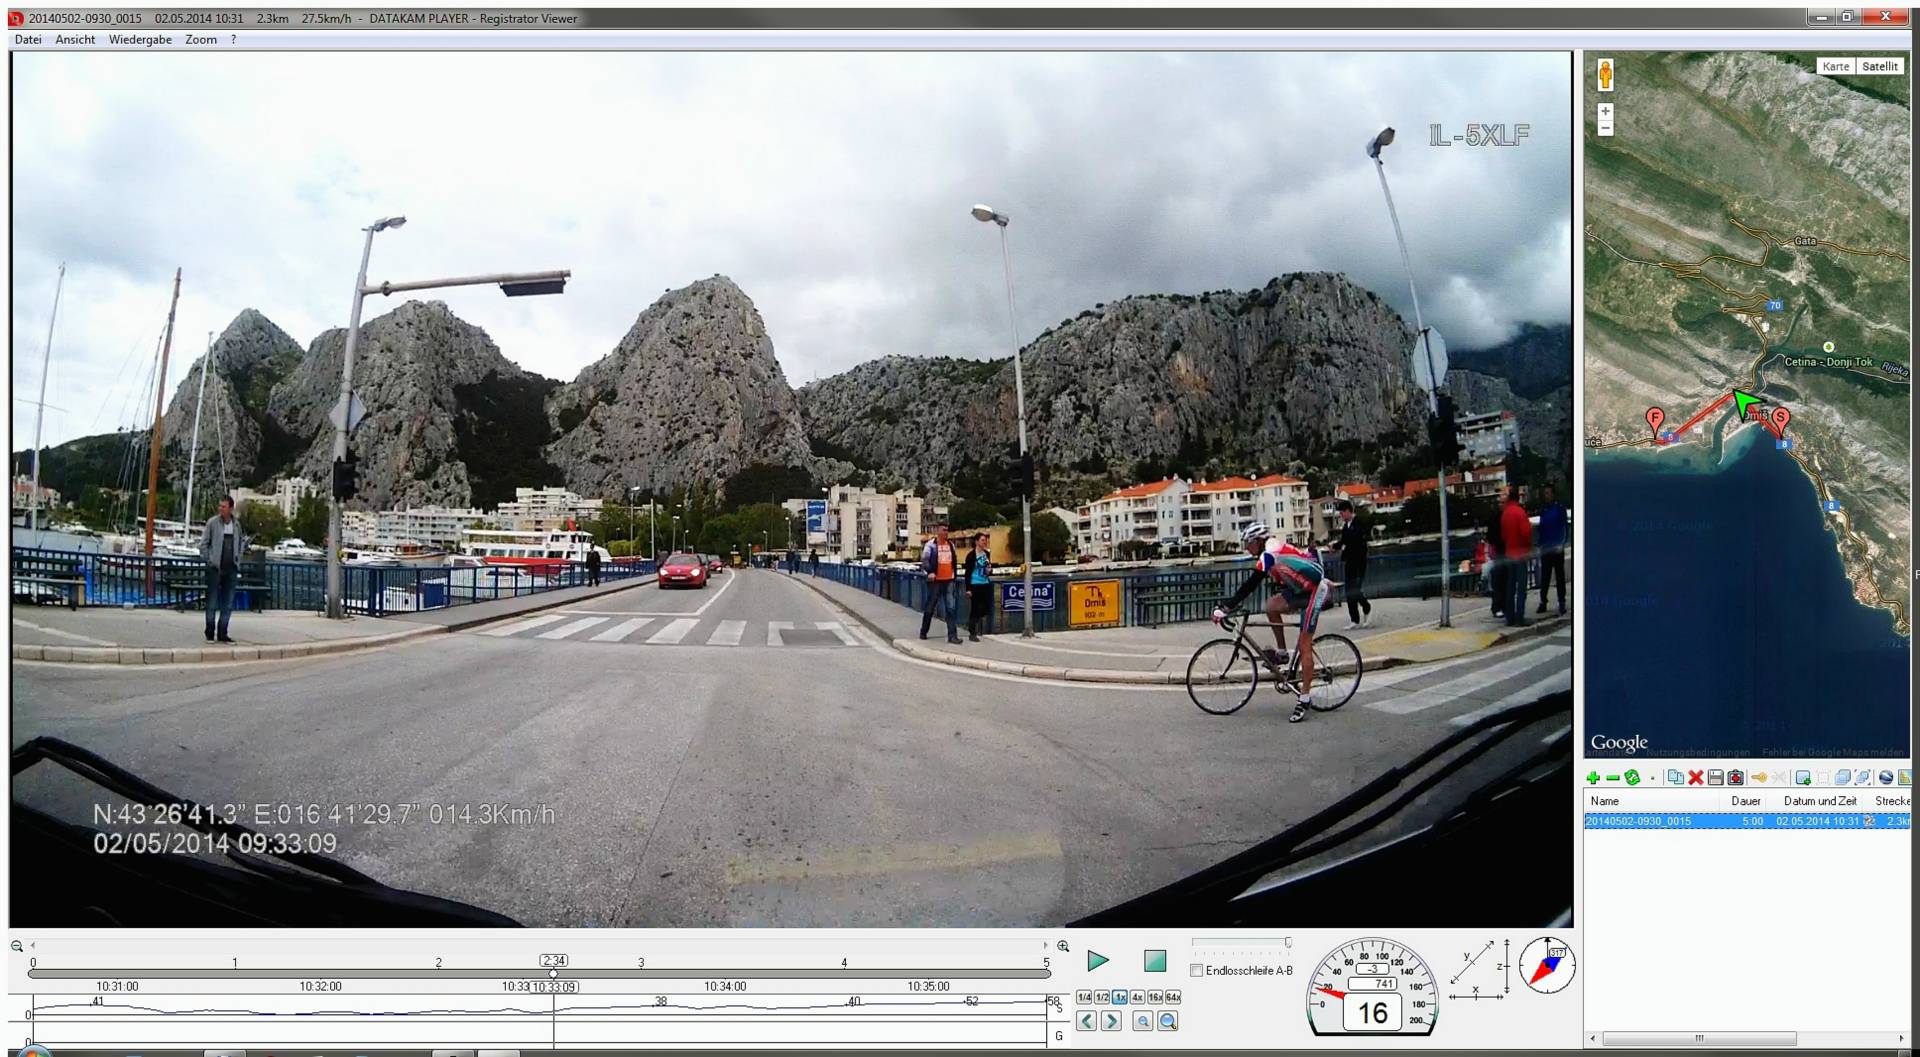
Task: Switch the map to Karte view
Action: (x=1835, y=66)
